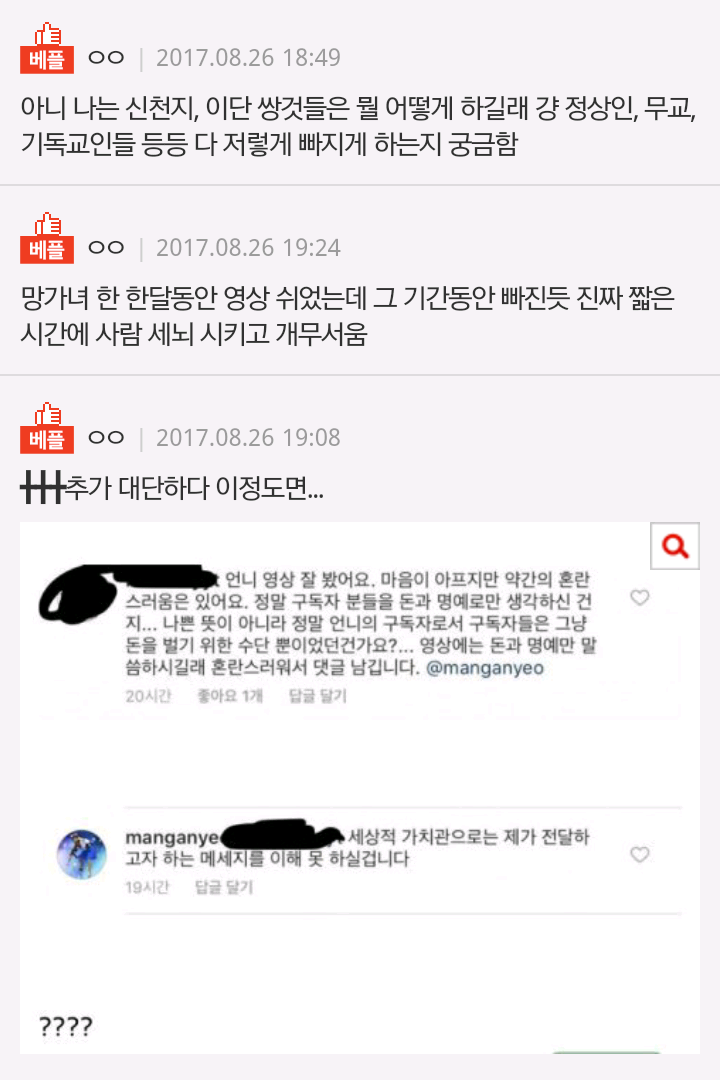Select the ㅇㅇ nickname on 19:24 comment
720x1080 pixels.
pos(106,247)
